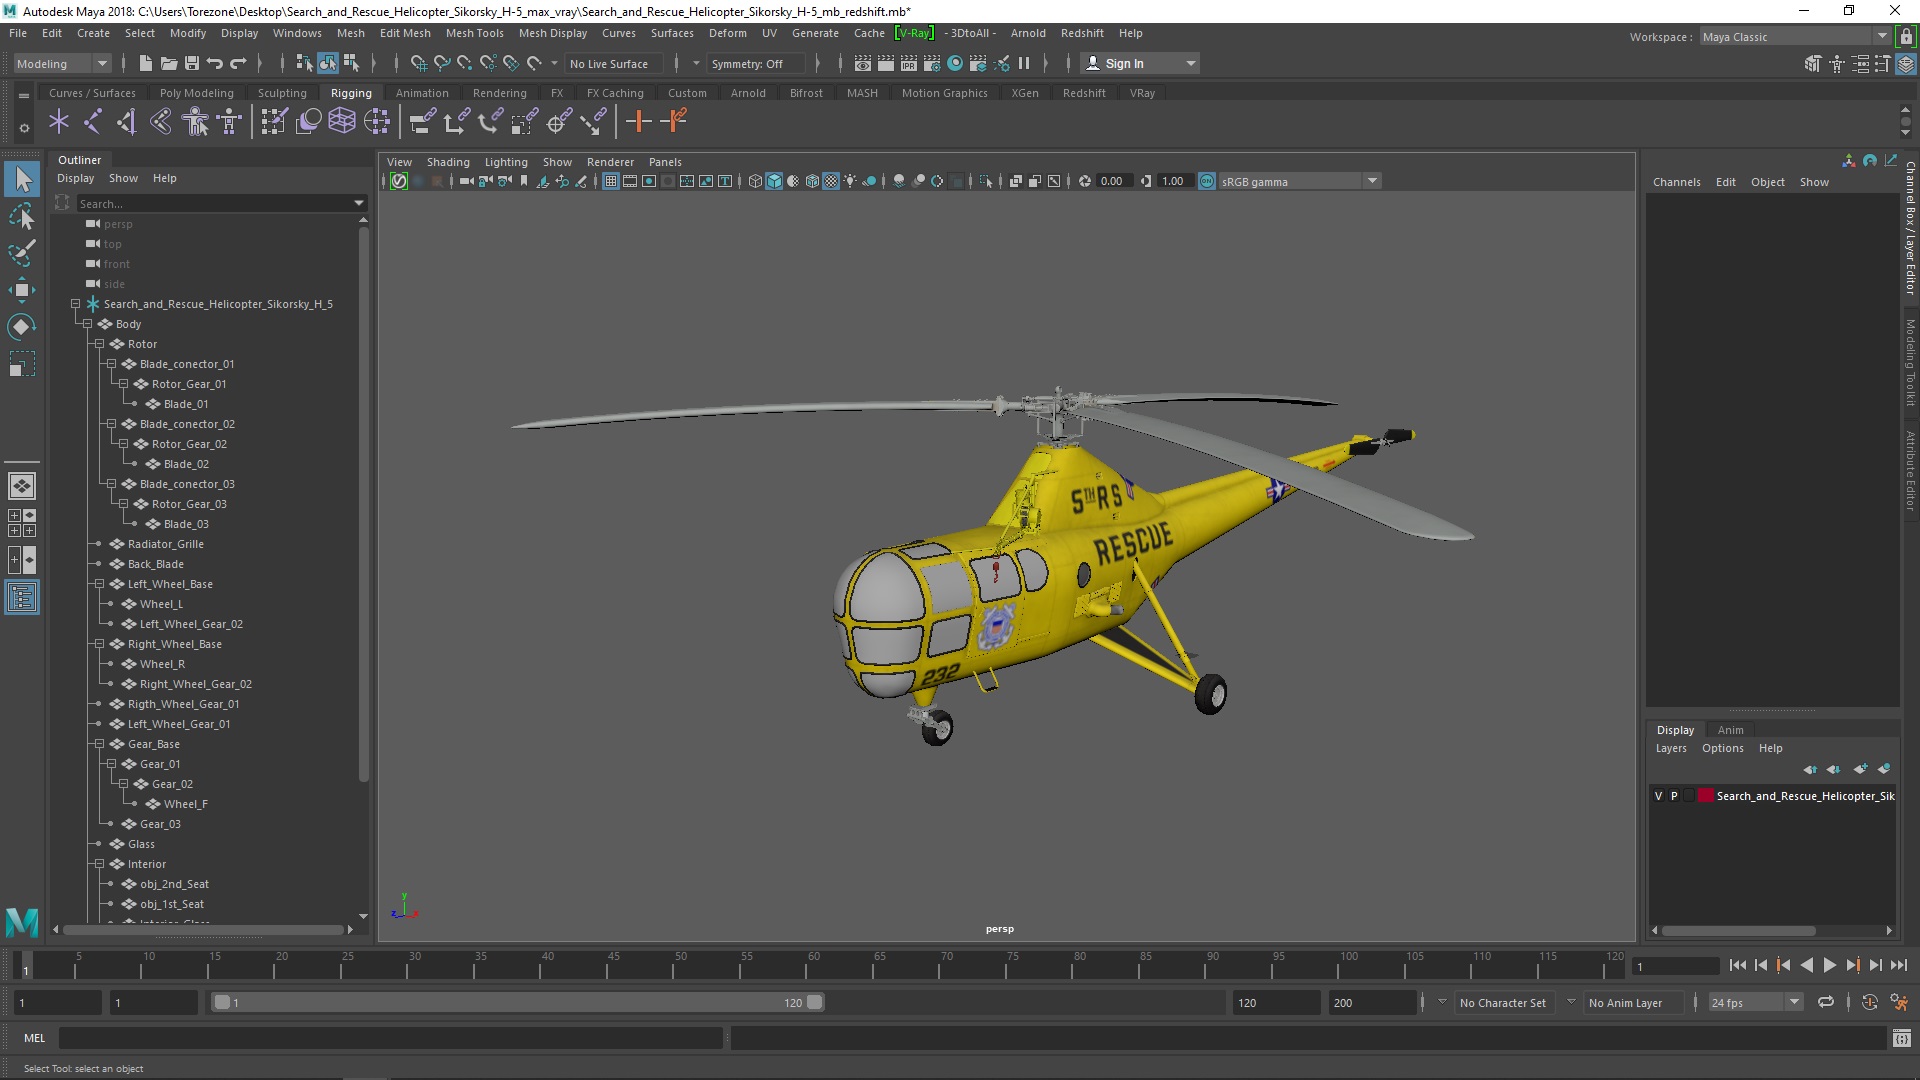Viewport: 1920px width, 1080px height.
Task: Click the red layer color swatch
Action: click(1706, 796)
